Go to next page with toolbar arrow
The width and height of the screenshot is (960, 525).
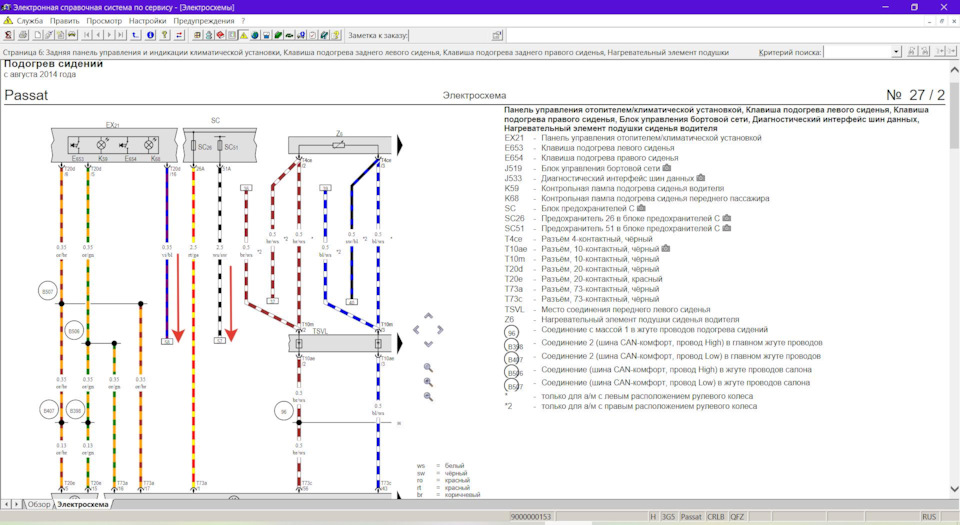pos(110,35)
